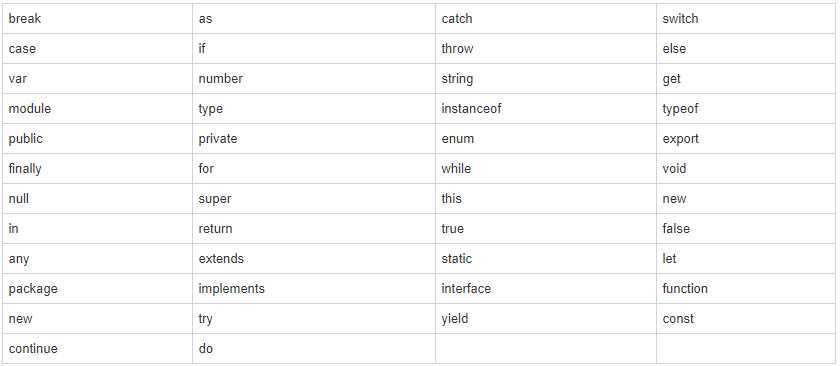This screenshot has height=366, width=840.
Task: Click the "number" keyword text
Action: click(221, 79)
